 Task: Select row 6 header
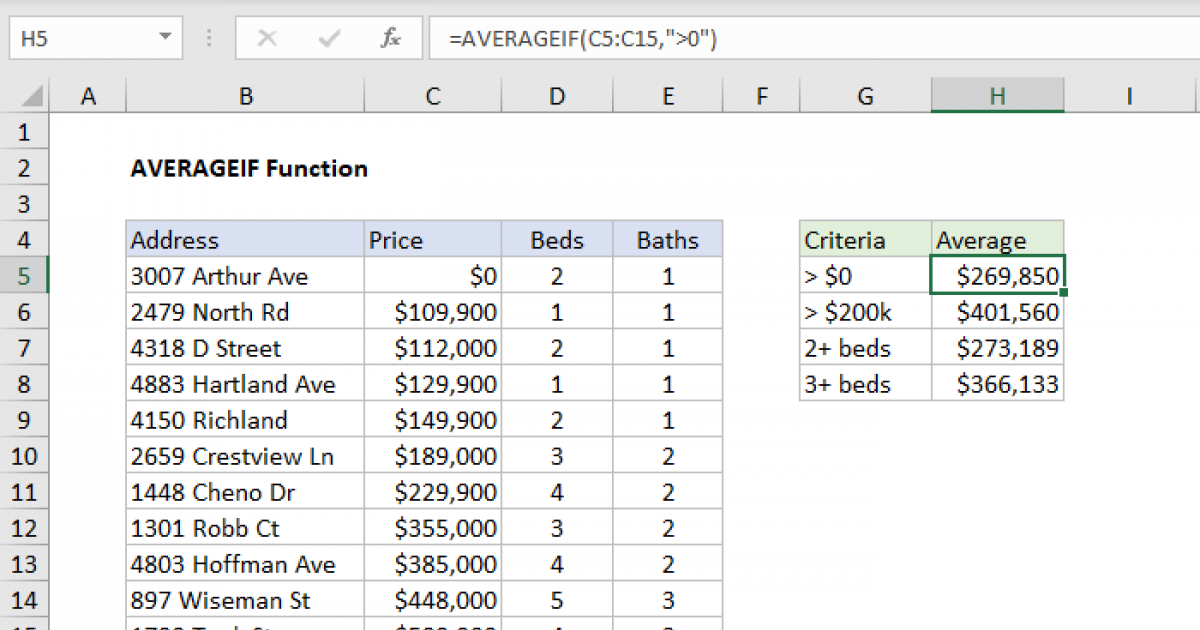25,312
